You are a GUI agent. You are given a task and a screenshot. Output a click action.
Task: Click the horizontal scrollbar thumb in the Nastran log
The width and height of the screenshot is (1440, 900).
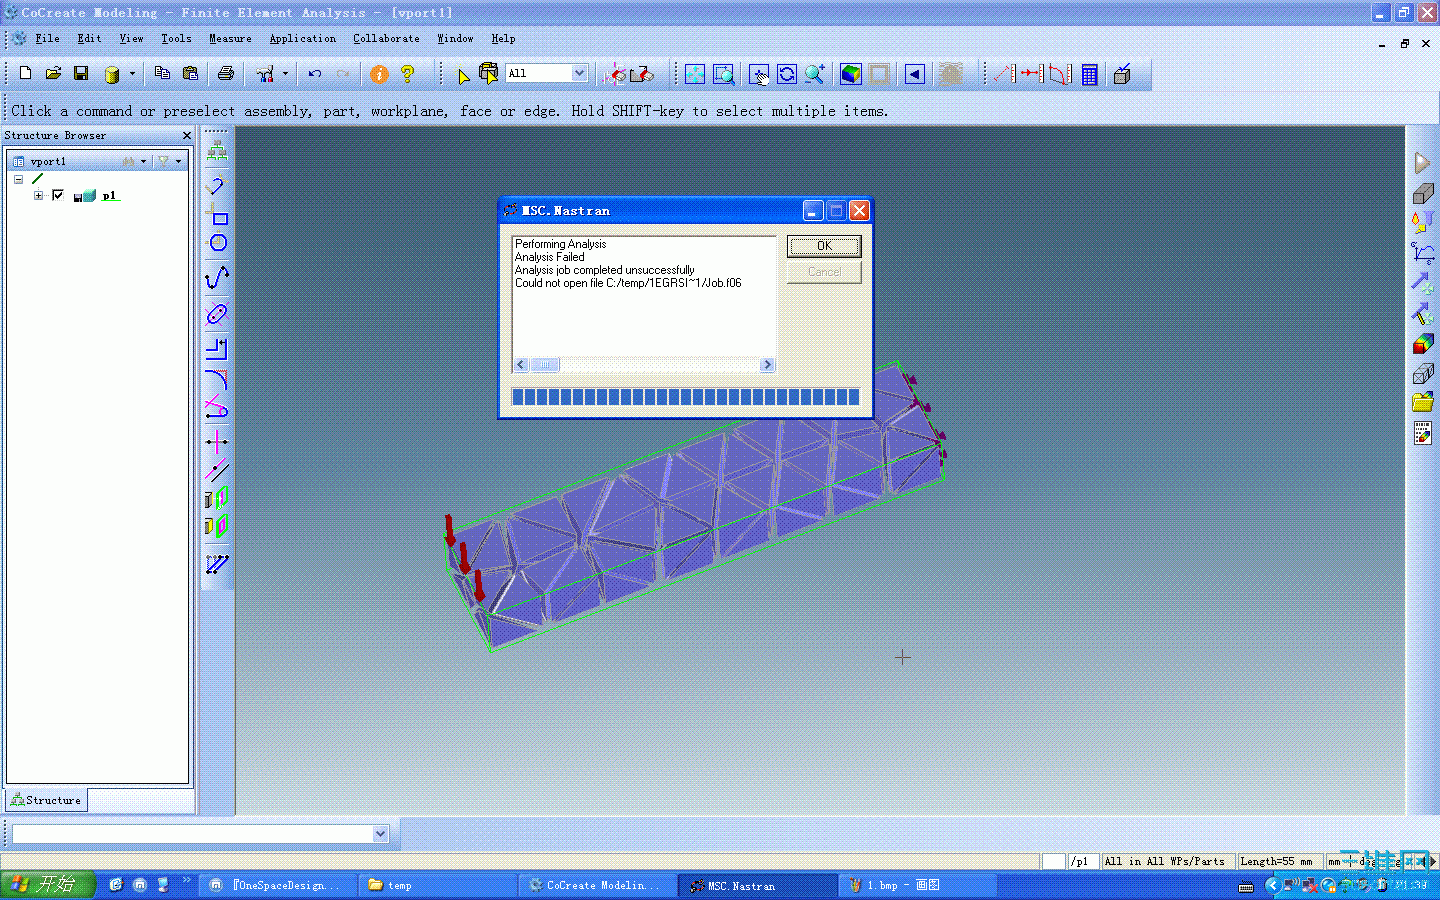coord(545,365)
